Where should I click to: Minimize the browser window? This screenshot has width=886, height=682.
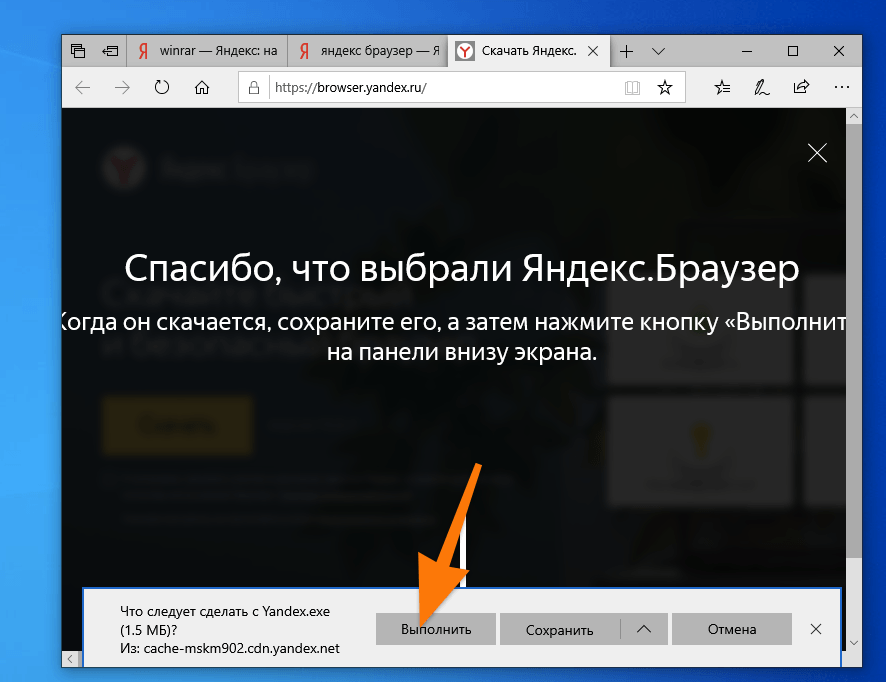point(746,51)
